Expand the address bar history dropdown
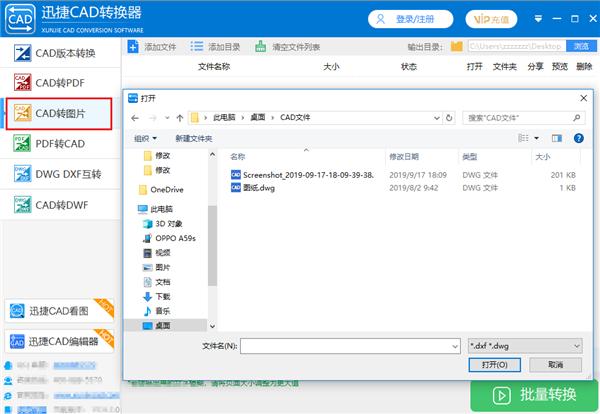The image size is (600, 414). 437,118
